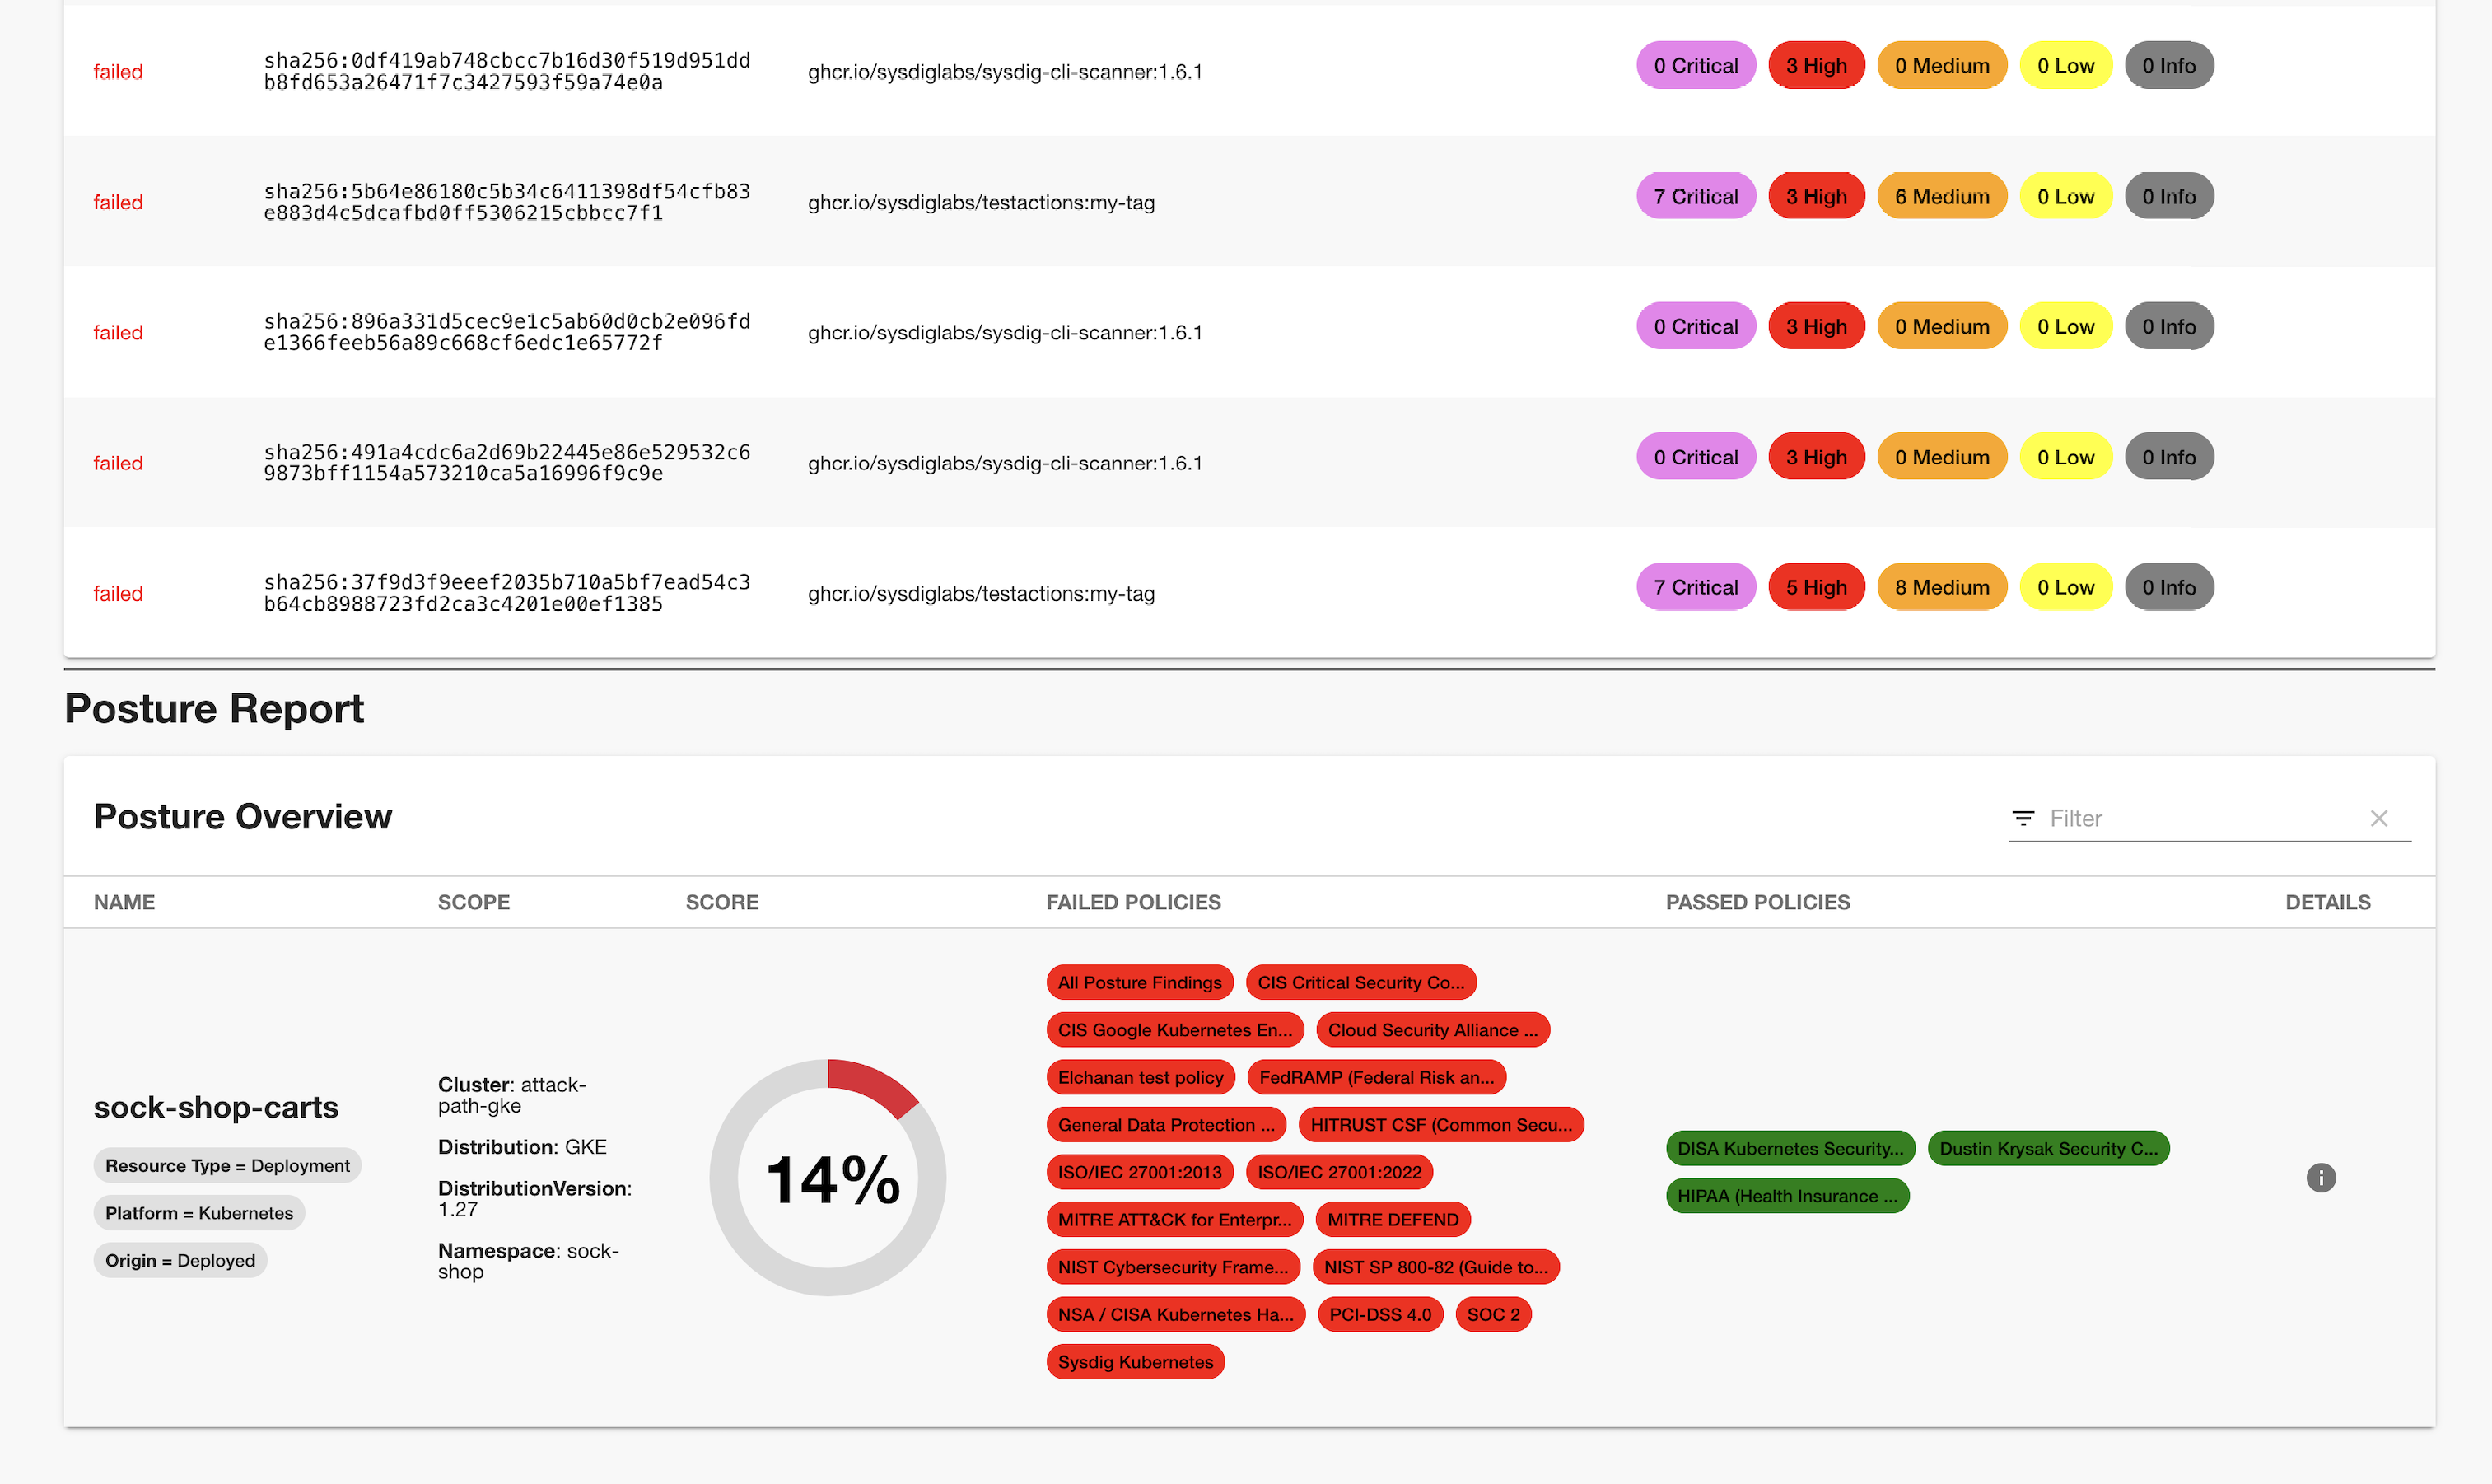This screenshot has width=2492, height=1484.
Task: Sort by NAME column header
Action: click(x=124, y=902)
